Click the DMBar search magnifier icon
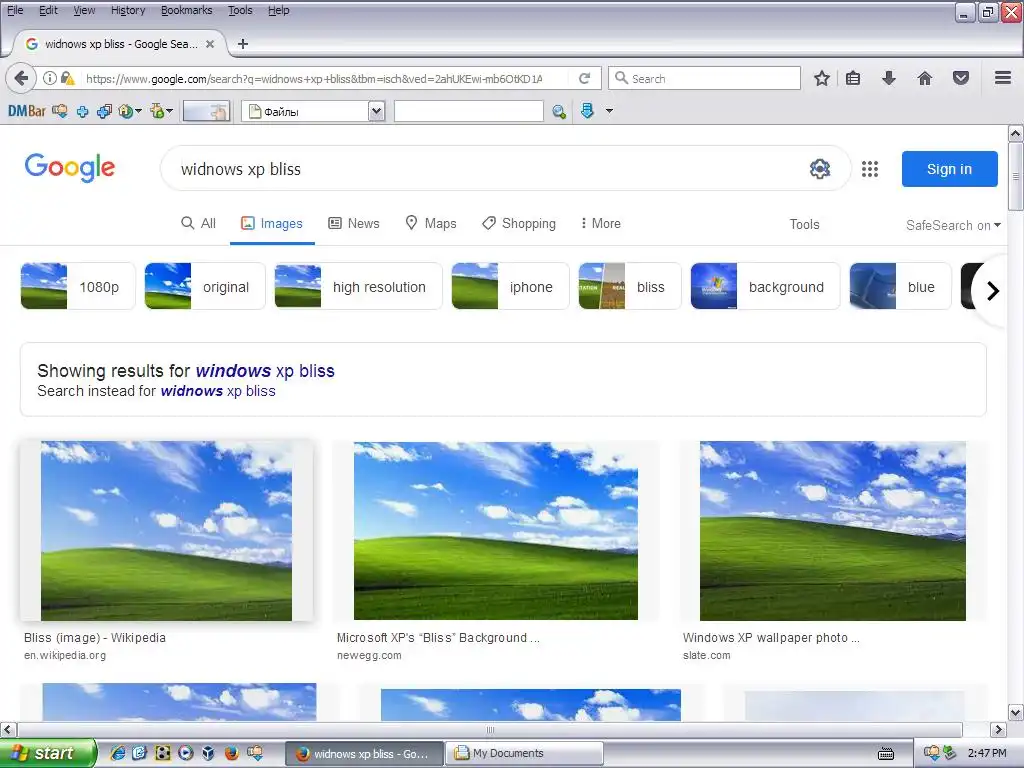 [x=558, y=112]
